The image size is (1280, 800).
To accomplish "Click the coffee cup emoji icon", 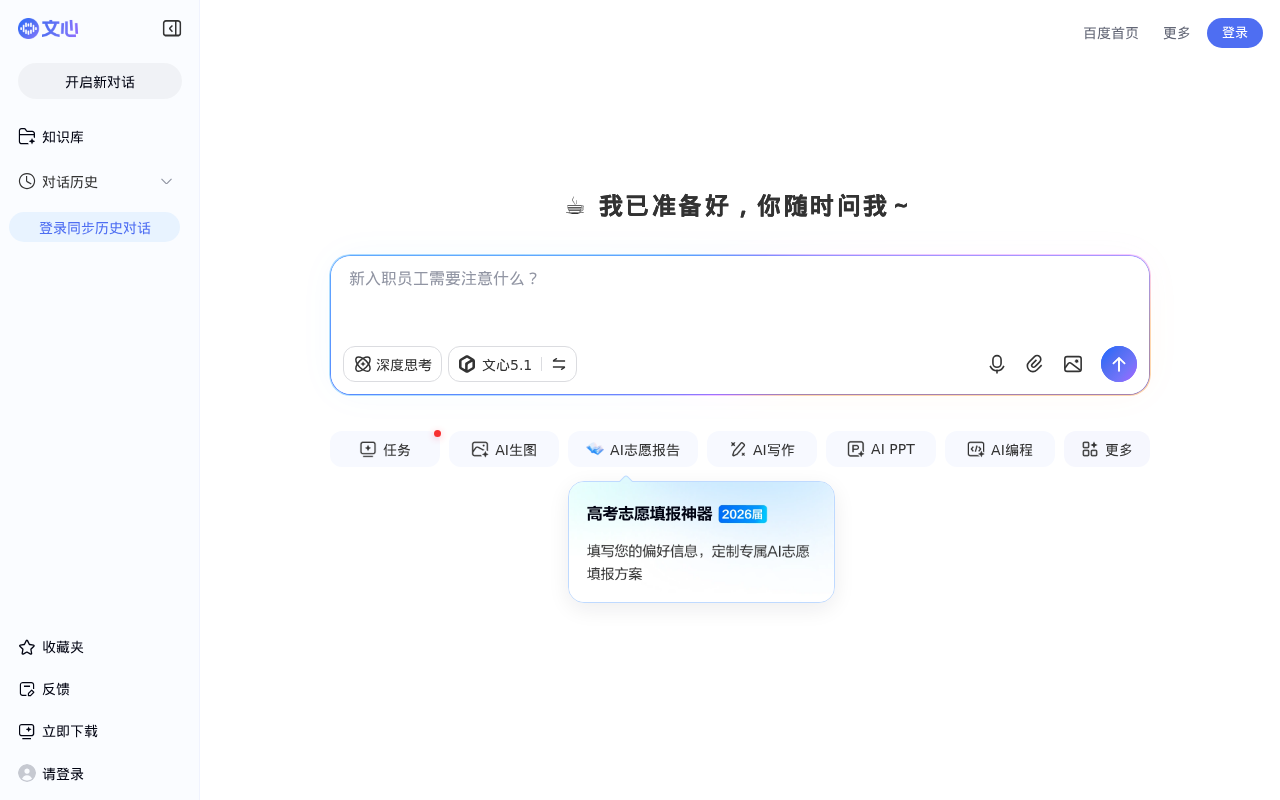I will [575, 206].
